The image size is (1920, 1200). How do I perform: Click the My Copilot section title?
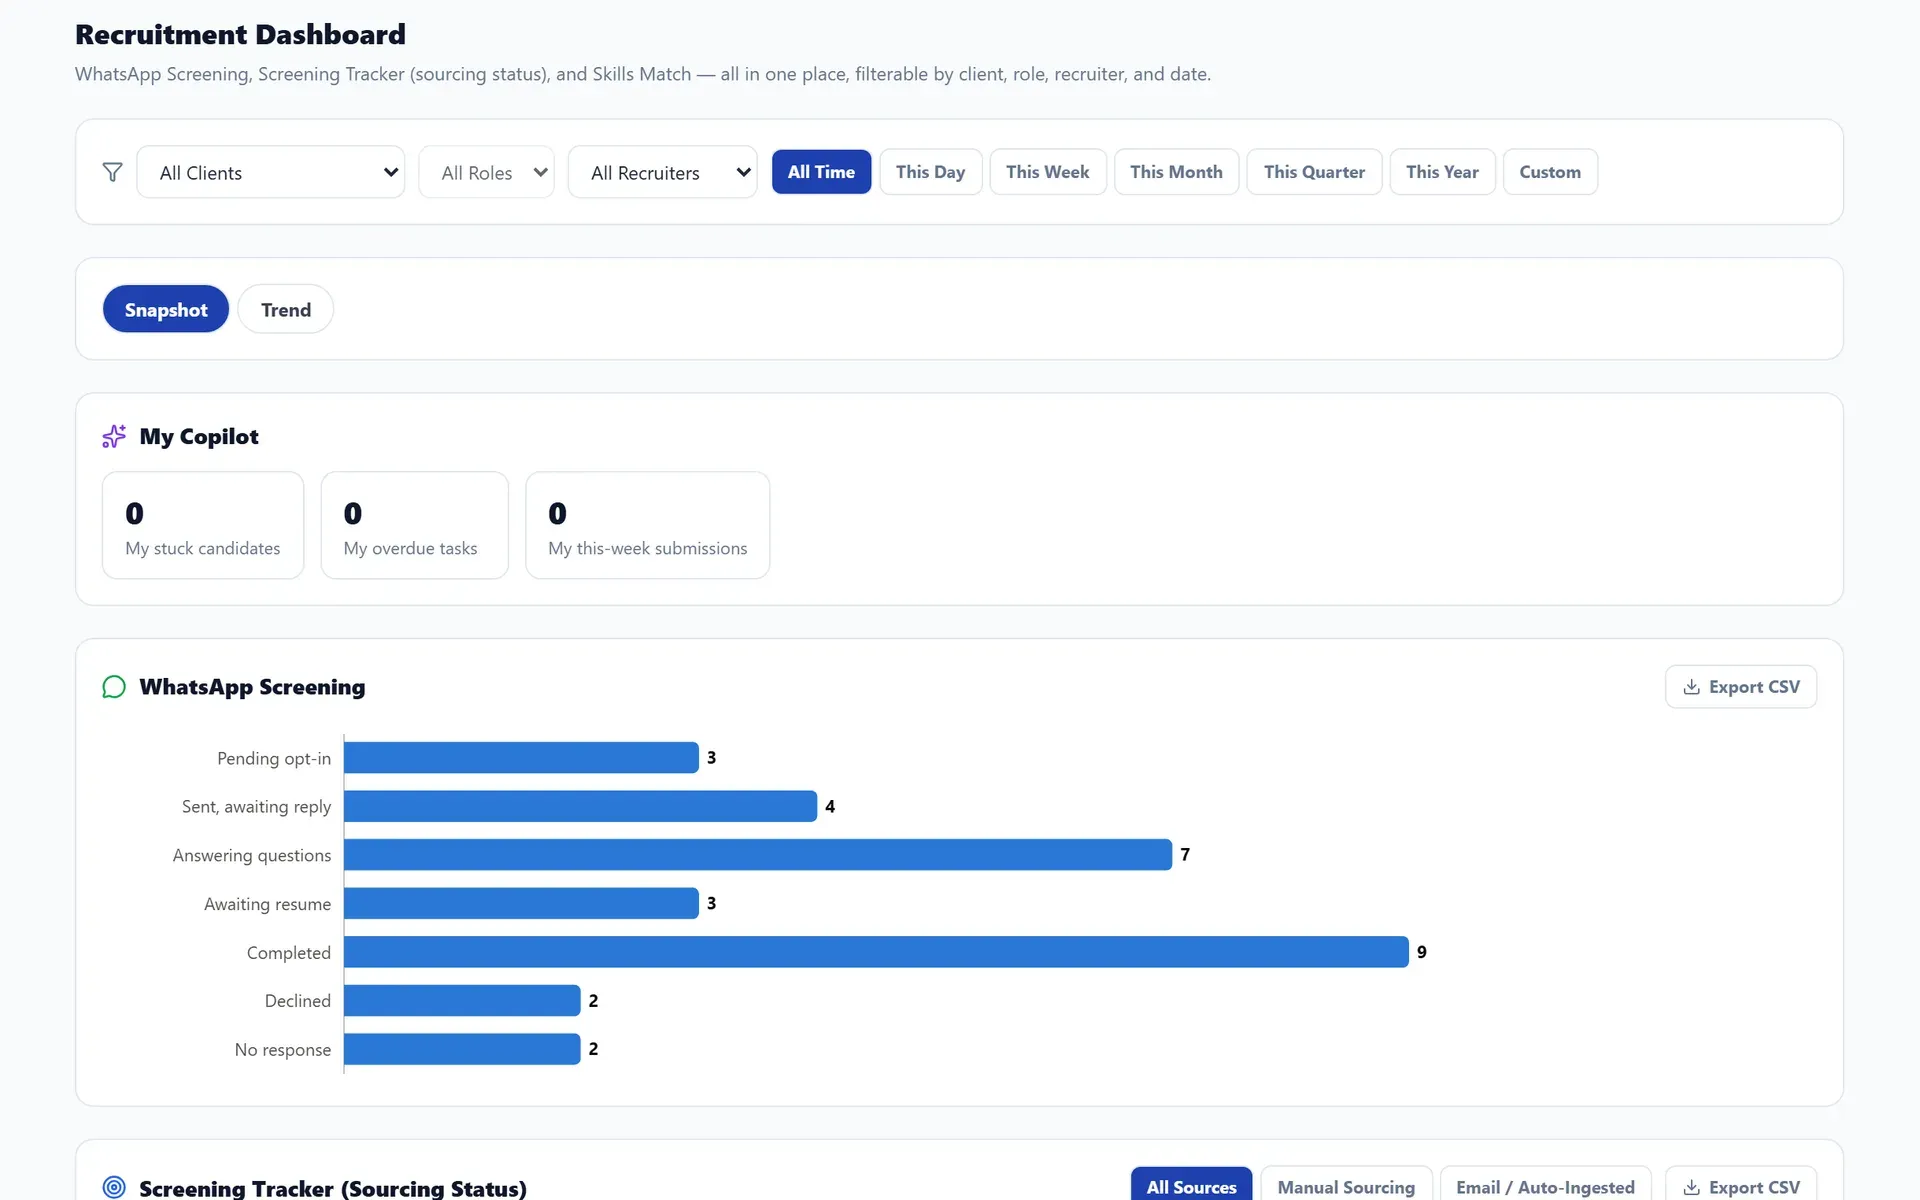[x=199, y=436]
